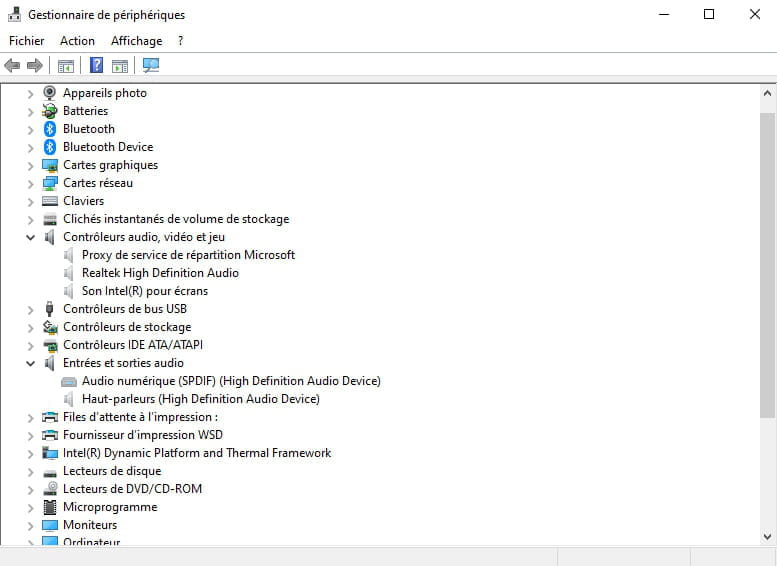Click the scan for hardware changes monitor icon

click(x=151, y=65)
